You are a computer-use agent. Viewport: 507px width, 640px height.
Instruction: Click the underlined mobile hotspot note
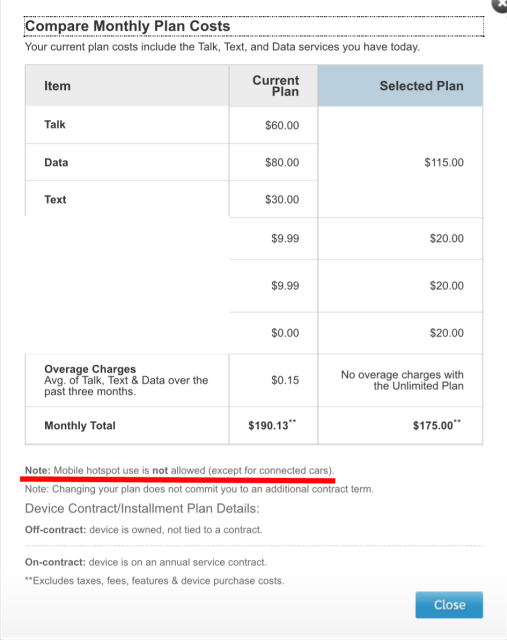(180, 471)
